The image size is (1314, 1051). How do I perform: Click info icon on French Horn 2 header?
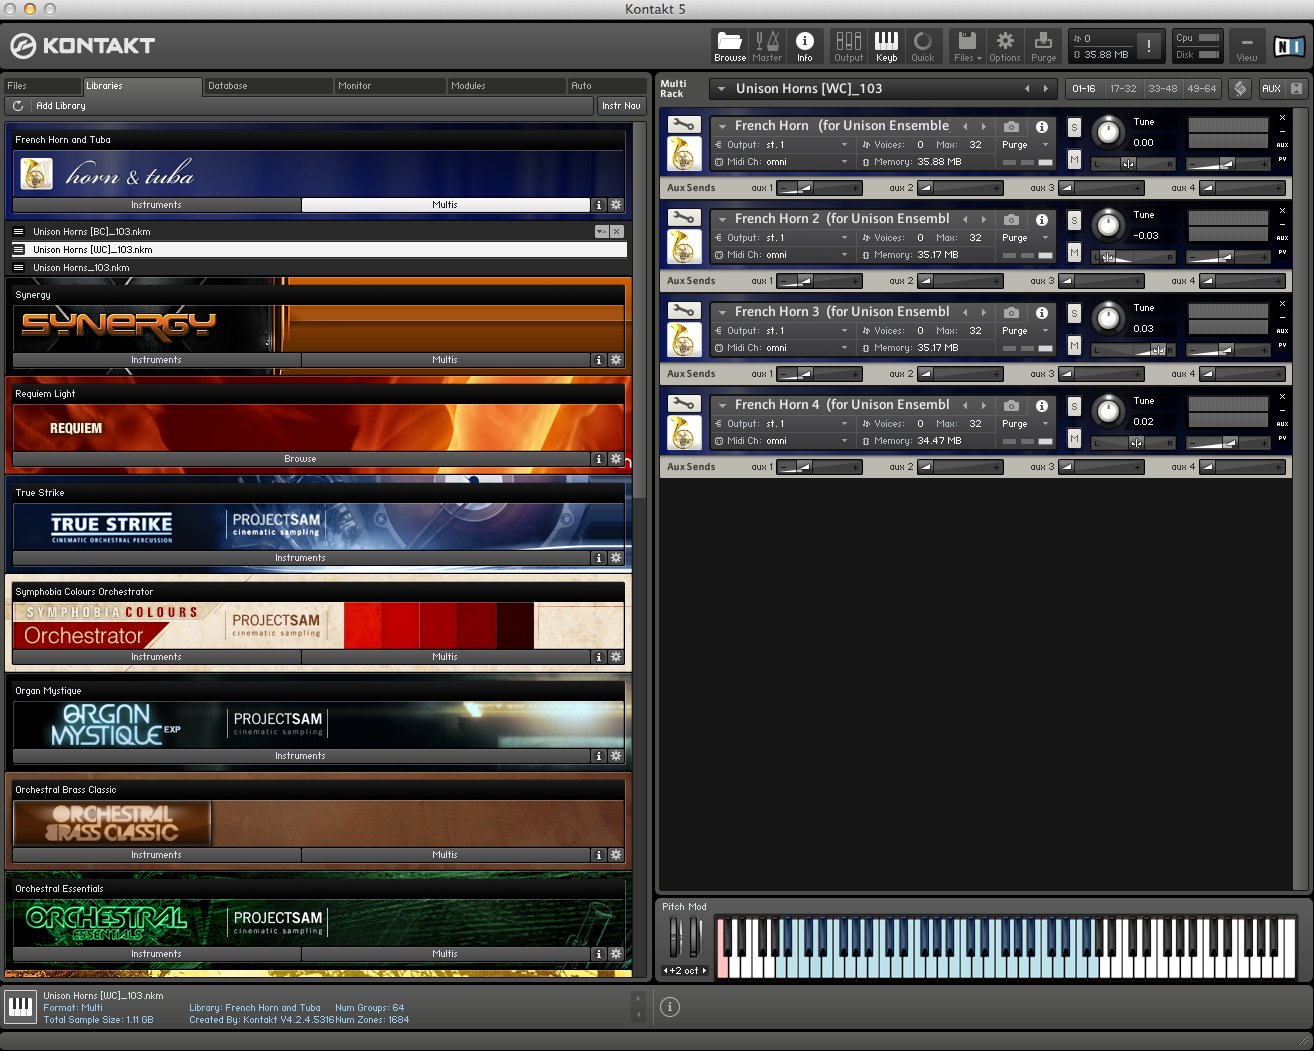click(1042, 219)
